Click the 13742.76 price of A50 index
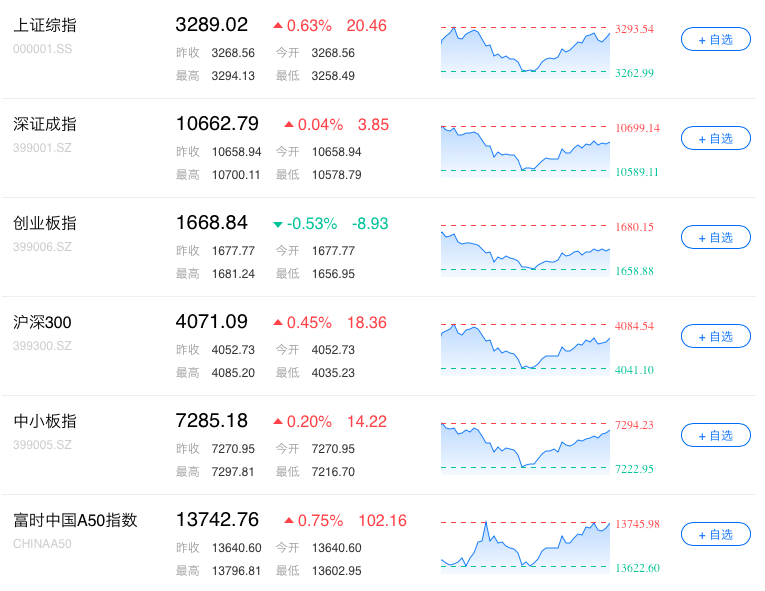Screen dimensions: 765x591 [217, 520]
